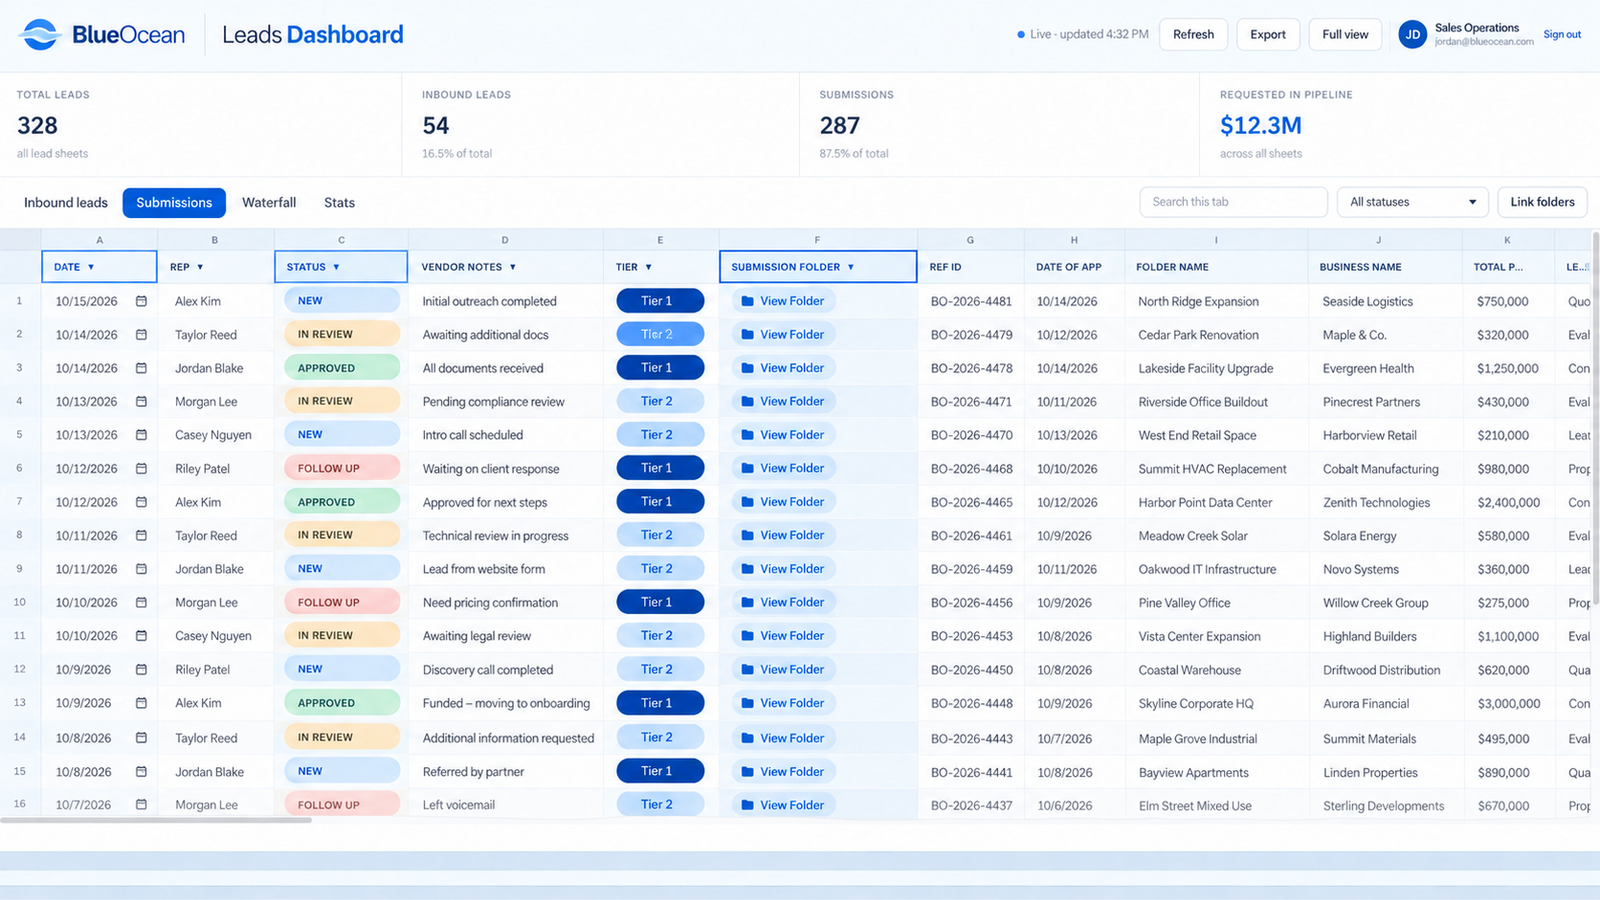Screen dimensions: 1600x900
Task: Click folder icon for BO-2026-4481 View Folder
Action: [747, 301]
